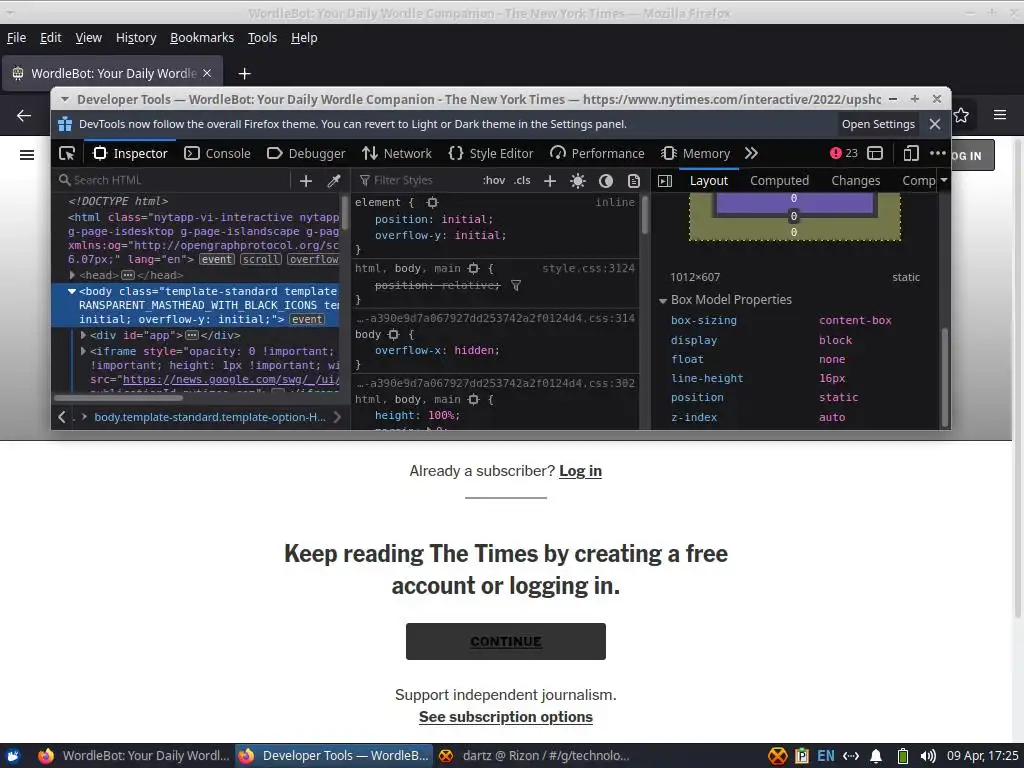Open the Debugger tab
Screen dimensions: 1024x768
tap(306, 153)
